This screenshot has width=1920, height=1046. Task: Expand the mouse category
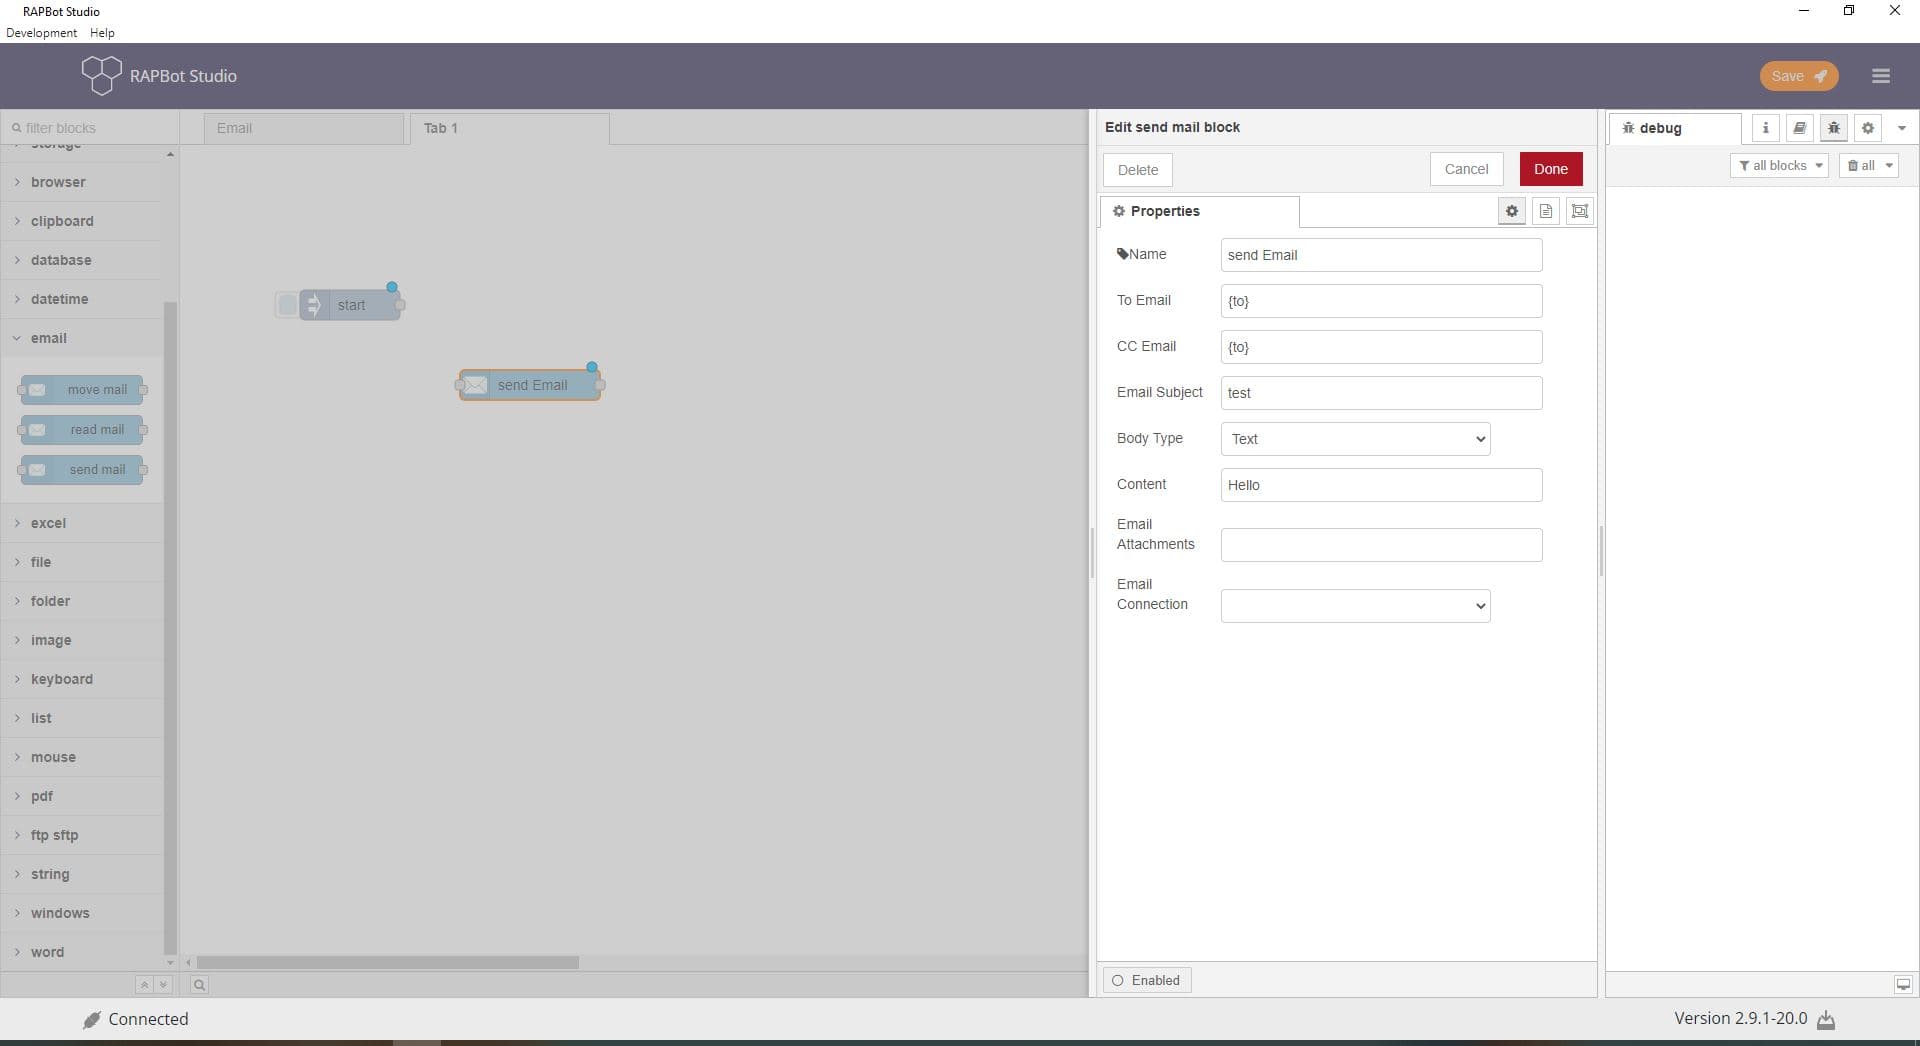coord(80,757)
